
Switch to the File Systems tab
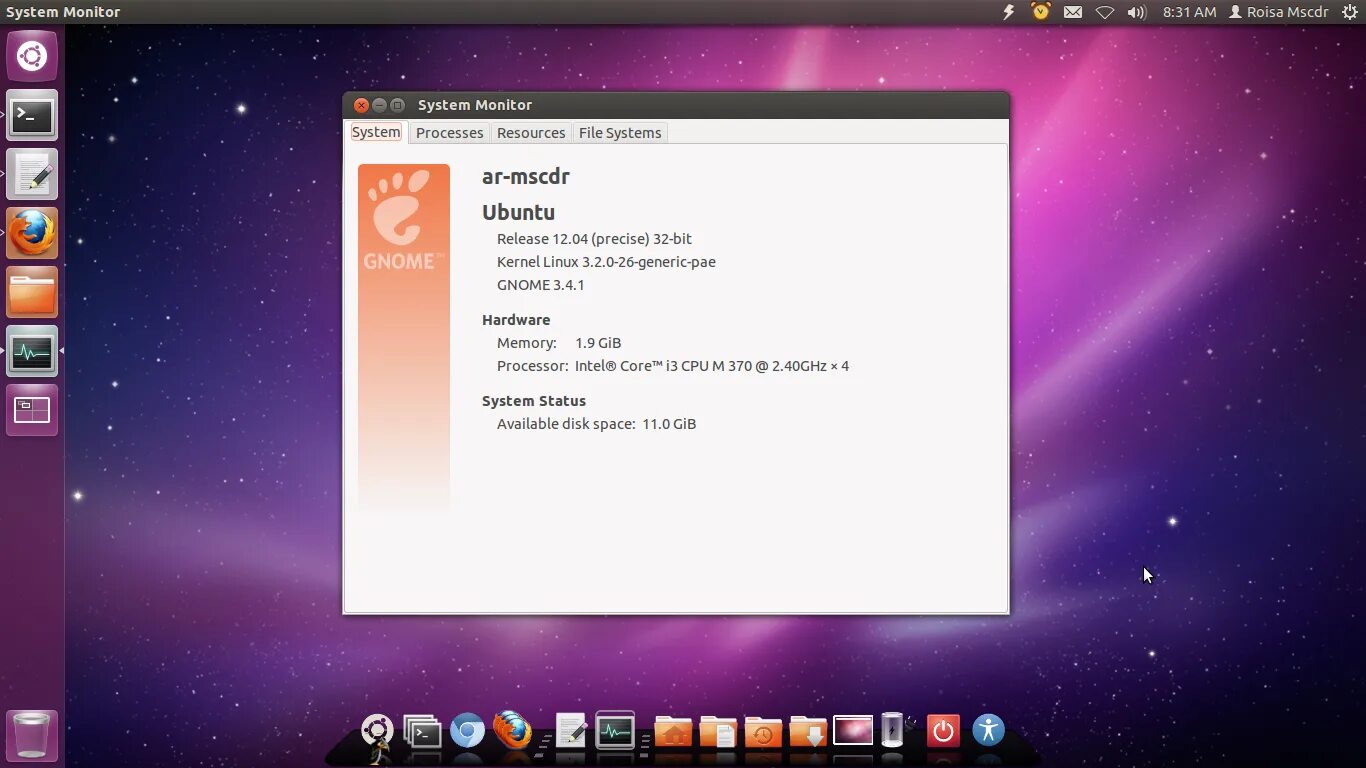pyautogui.click(x=620, y=133)
